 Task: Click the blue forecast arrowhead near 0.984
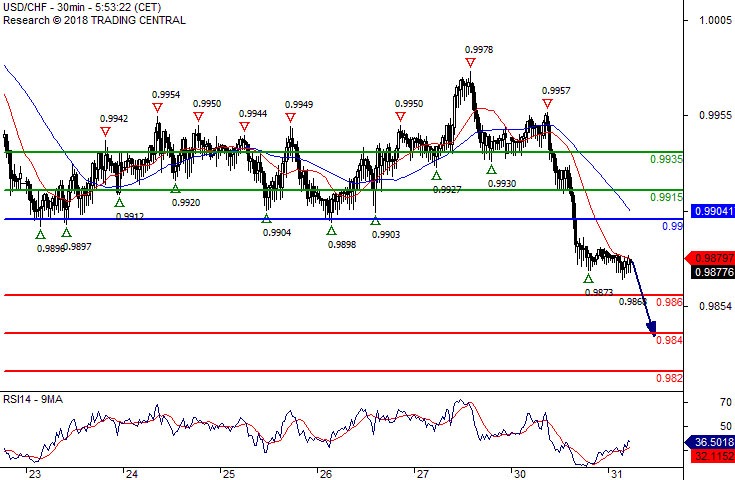click(652, 328)
